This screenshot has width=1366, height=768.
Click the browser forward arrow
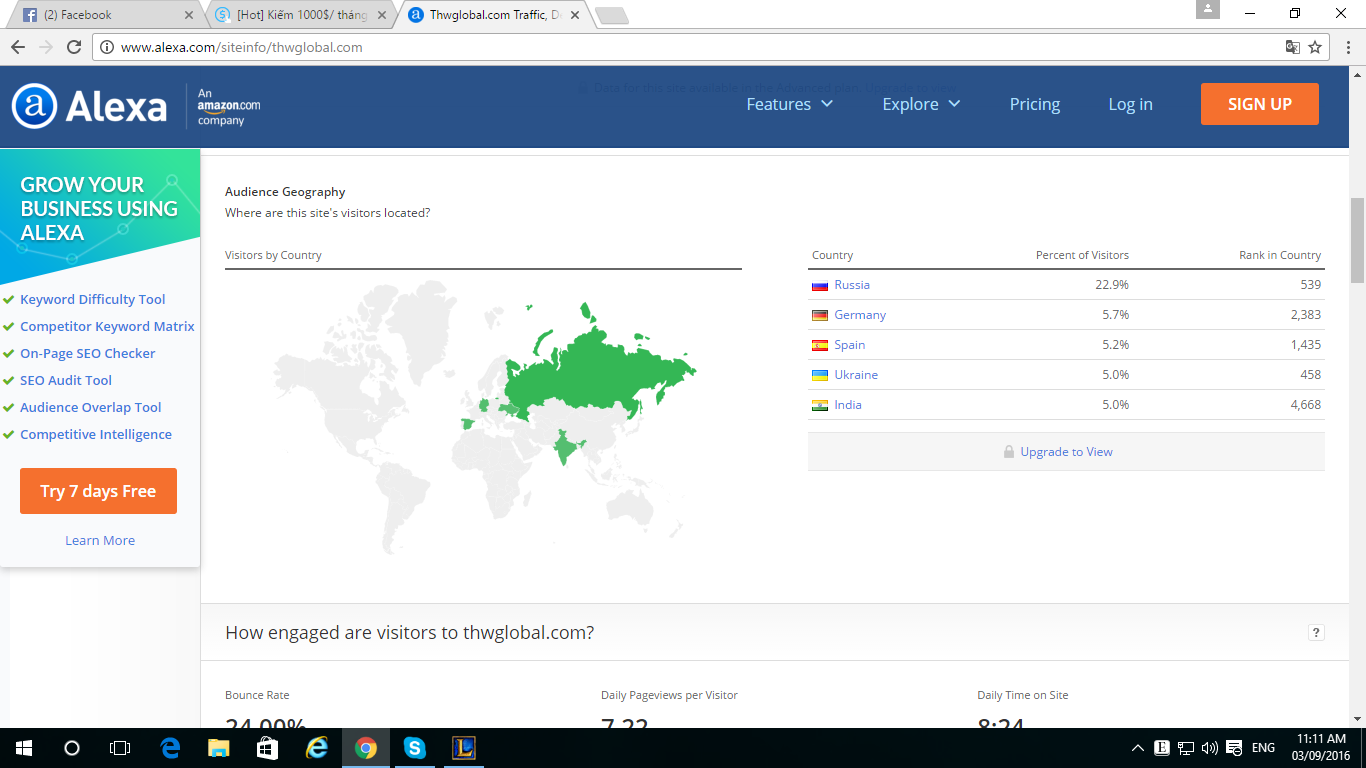pyautogui.click(x=46, y=47)
